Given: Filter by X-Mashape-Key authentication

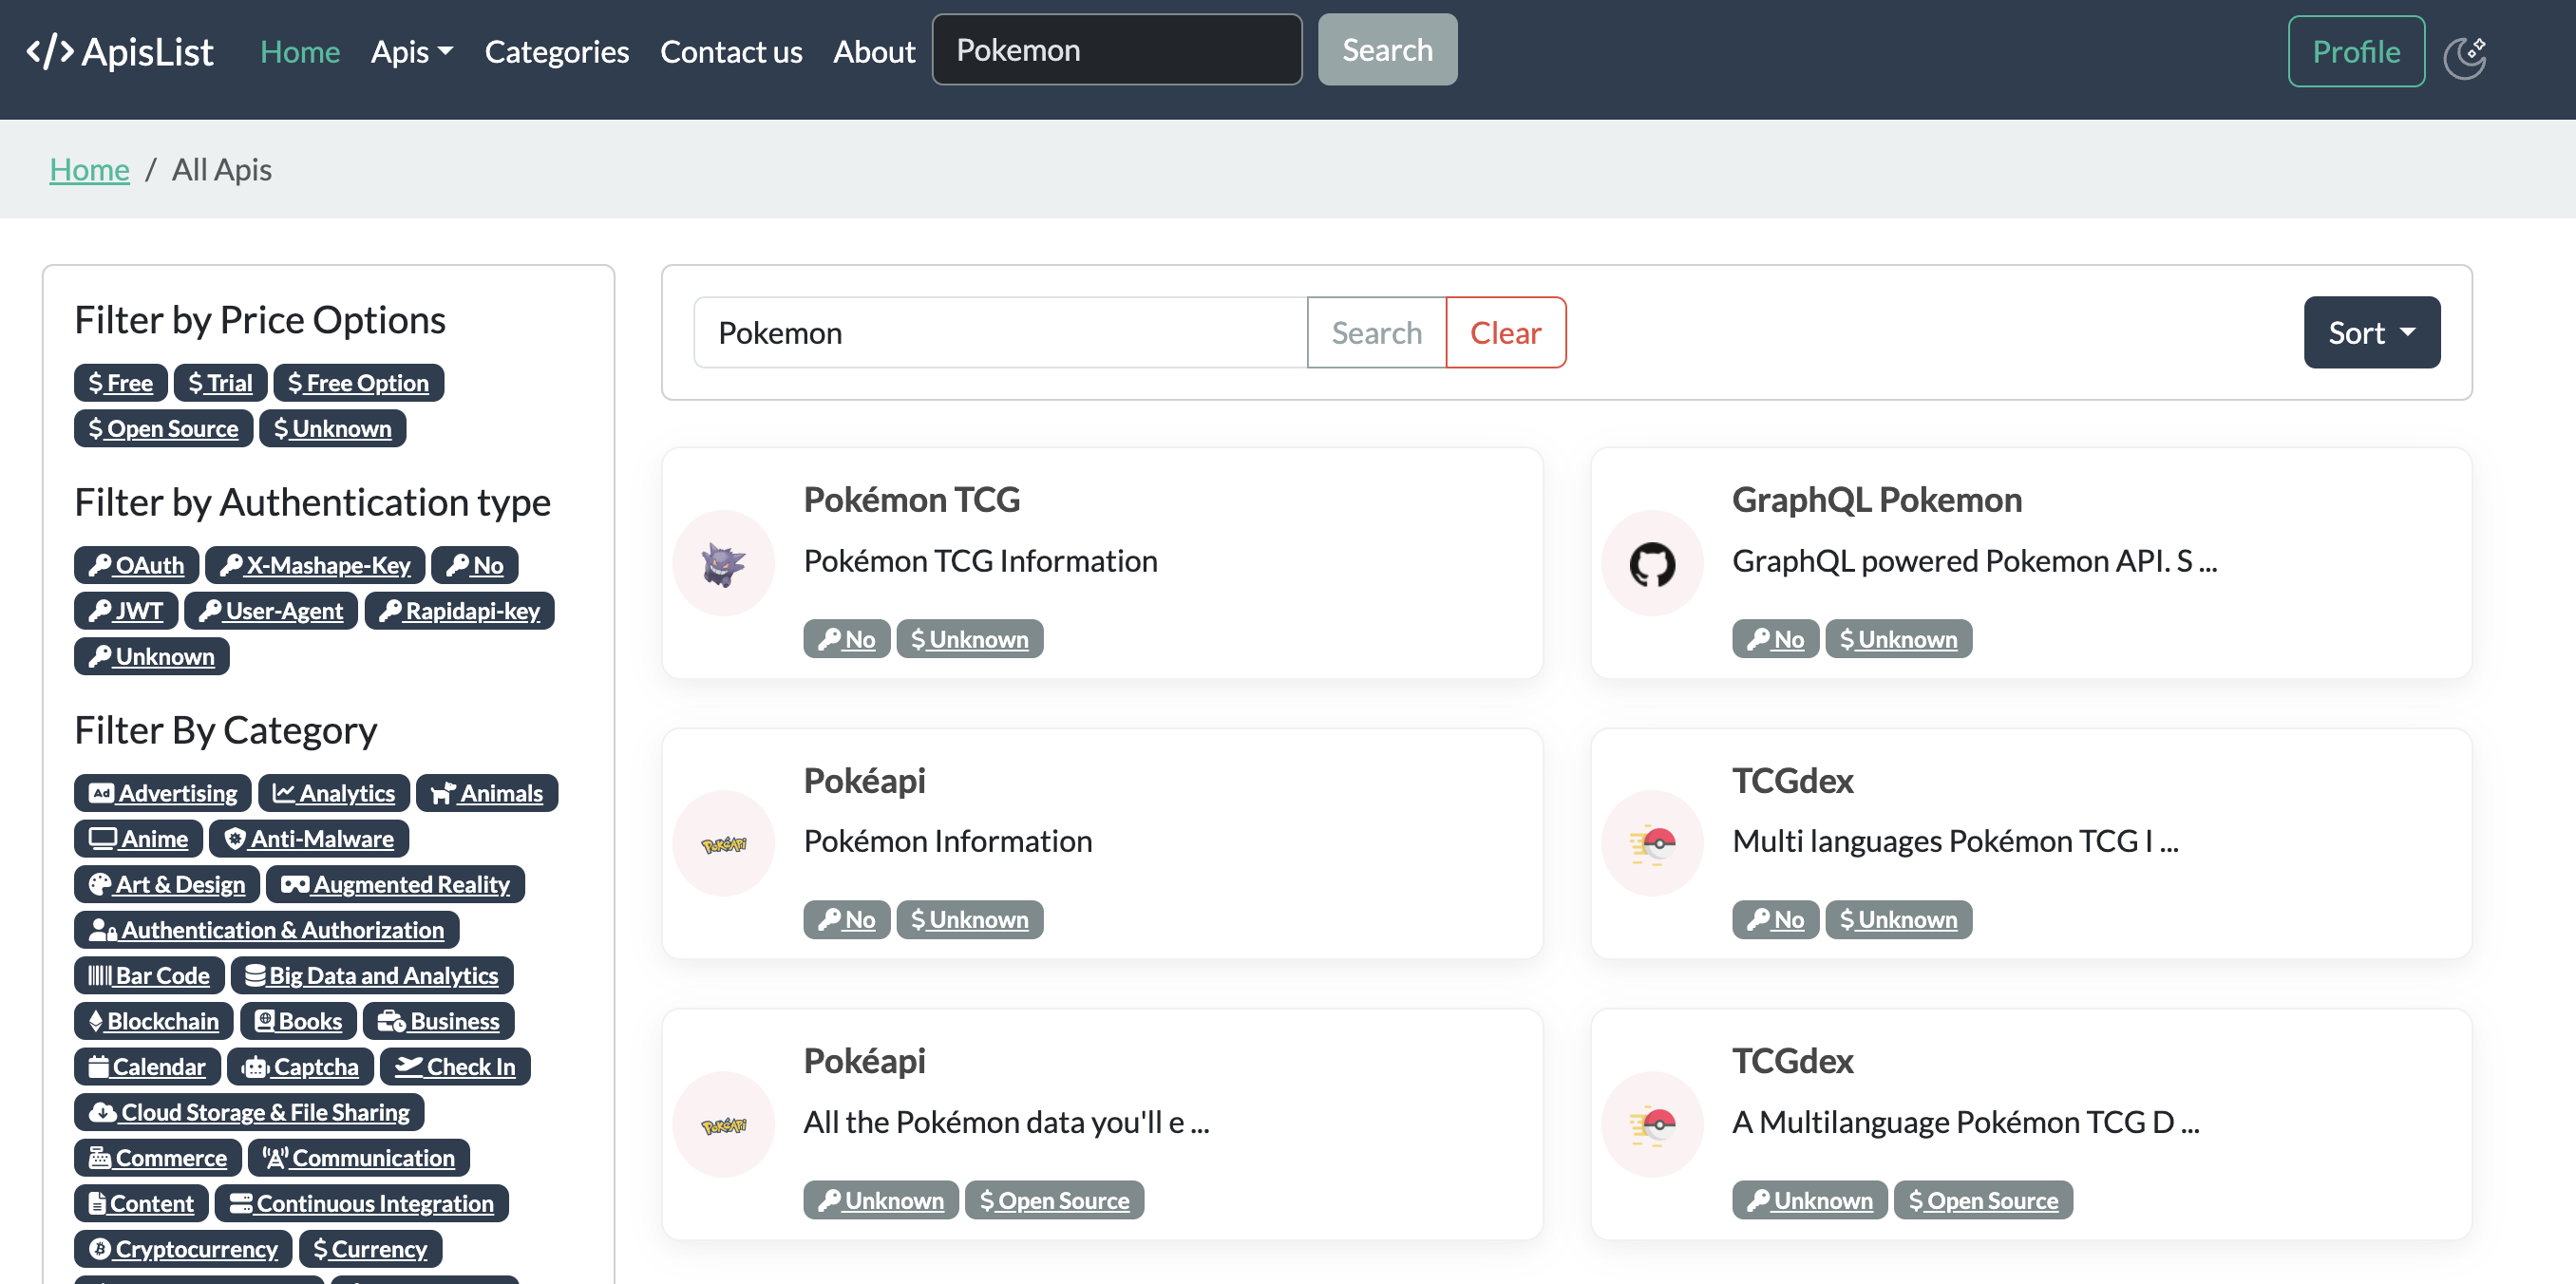Looking at the screenshot, I should [x=316, y=565].
